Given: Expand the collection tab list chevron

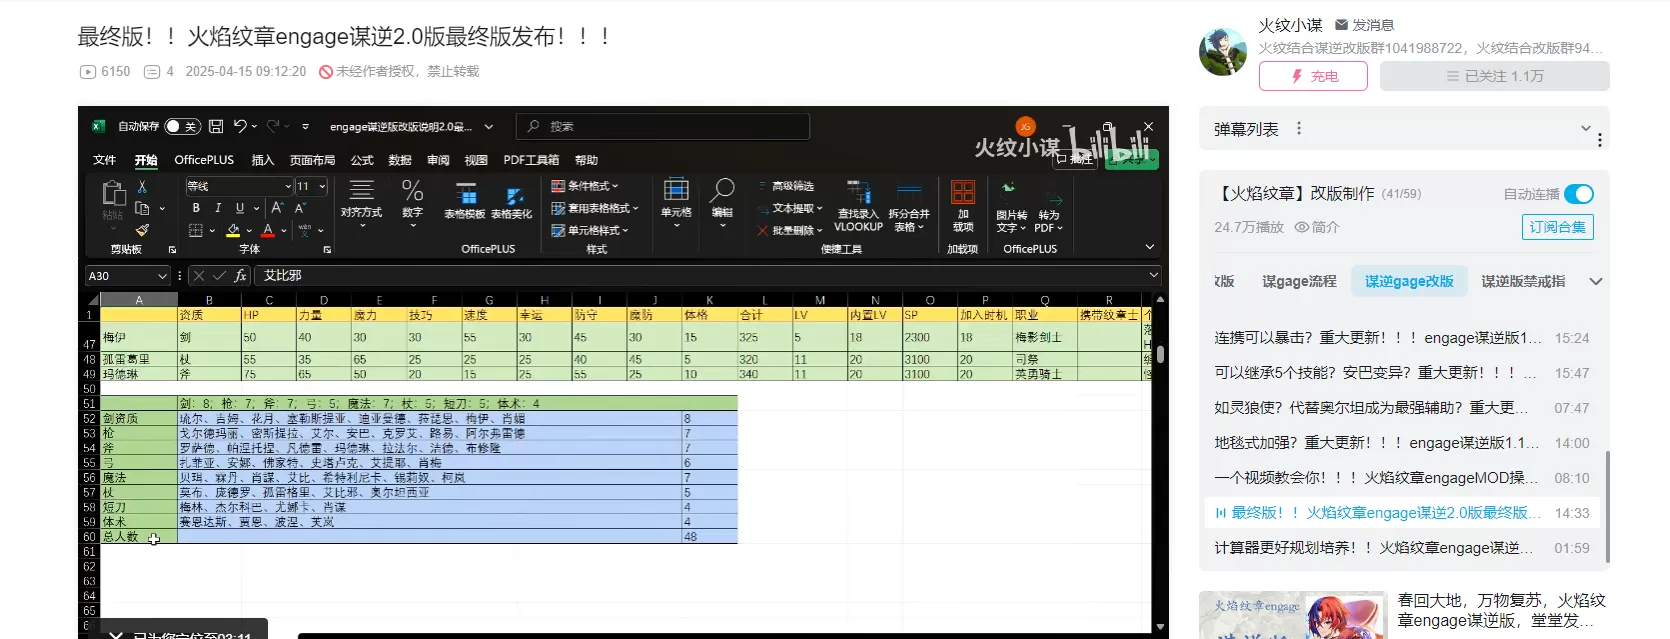Looking at the screenshot, I should coord(1596,282).
